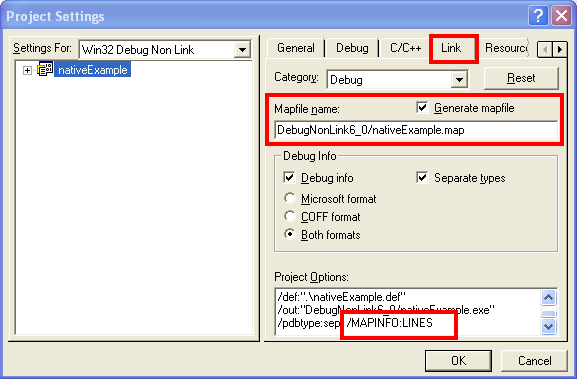Confirm settings with the OK button

pyautogui.click(x=458, y=361)
